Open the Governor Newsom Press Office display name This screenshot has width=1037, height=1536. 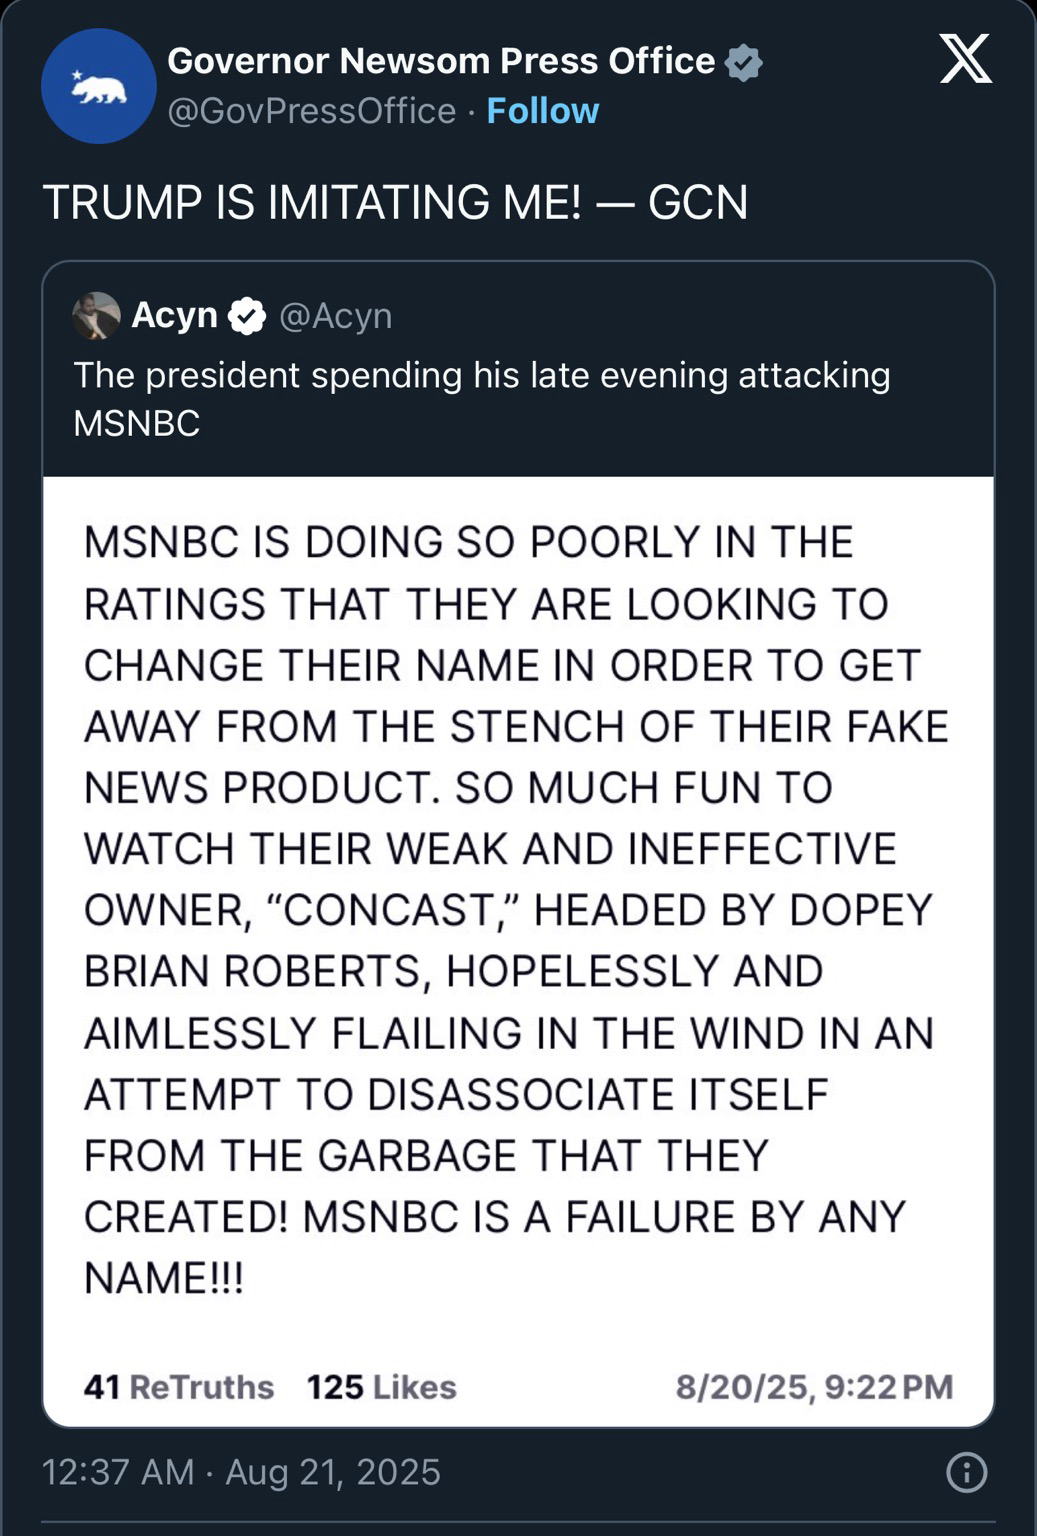(441, 61)
